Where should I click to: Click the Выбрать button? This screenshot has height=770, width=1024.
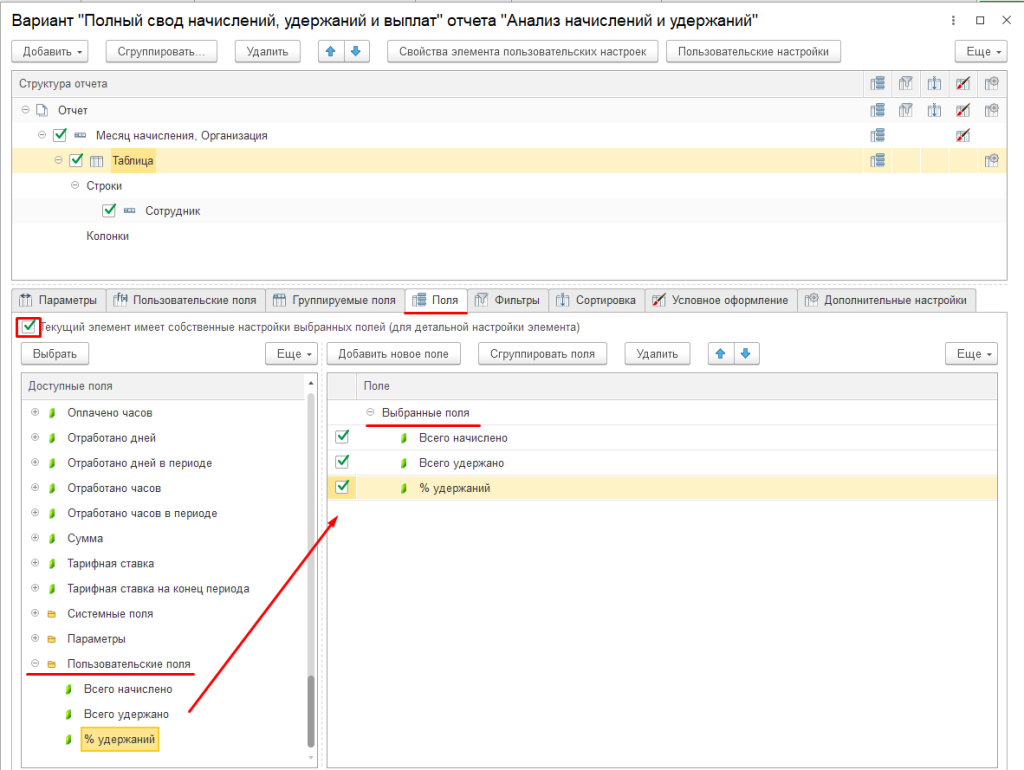[54, 353]
